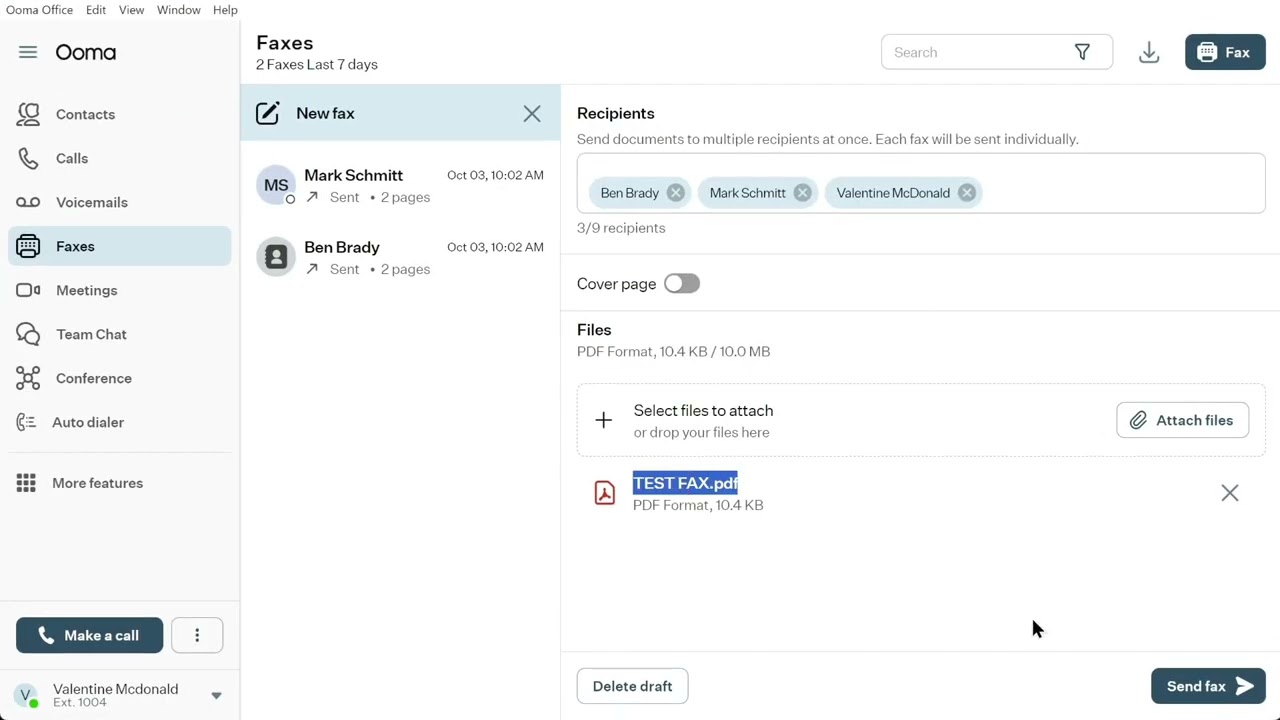
Task: Click the Send fax button
Action: [x=1208, y=686]
